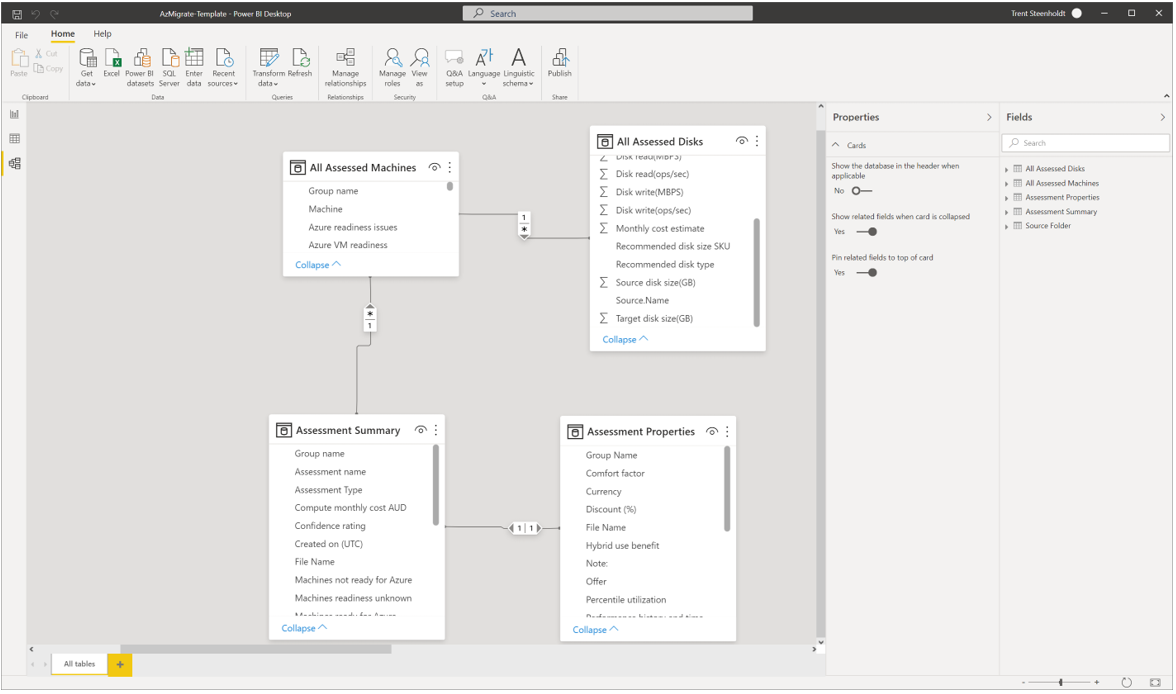
Task: Switch to Data view in the sidebar
Action: tap(14, 139)
